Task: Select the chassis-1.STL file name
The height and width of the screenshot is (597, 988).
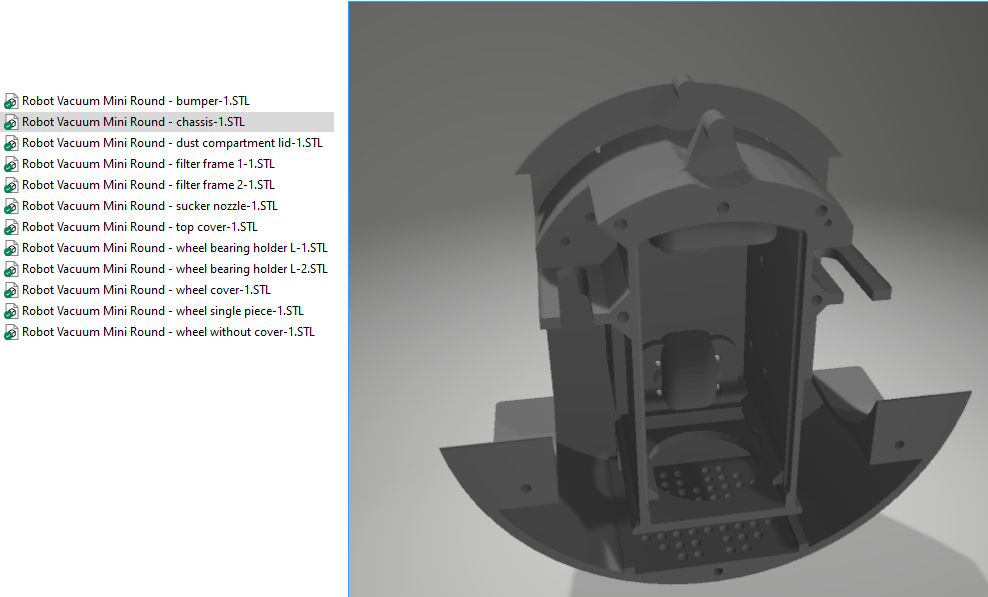Action: [133, 122]
